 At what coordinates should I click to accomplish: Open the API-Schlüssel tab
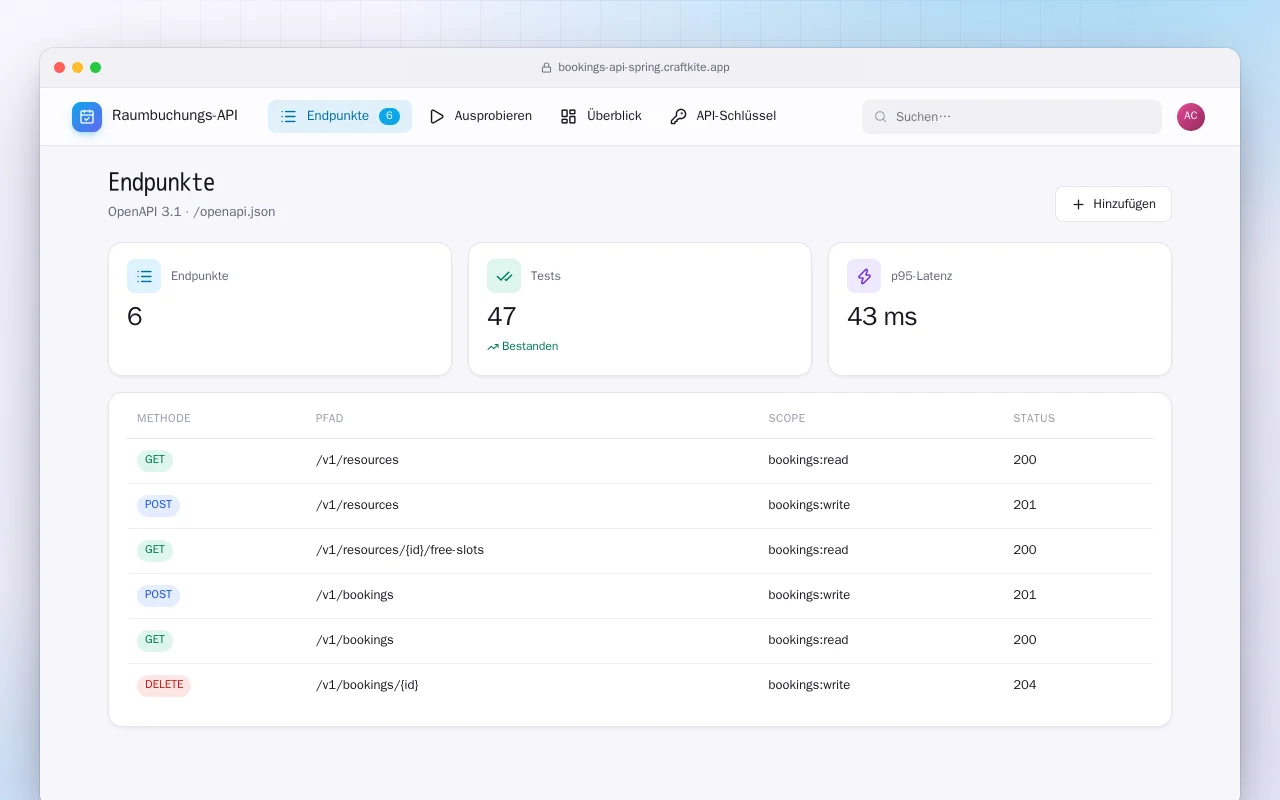coord(723,116)
